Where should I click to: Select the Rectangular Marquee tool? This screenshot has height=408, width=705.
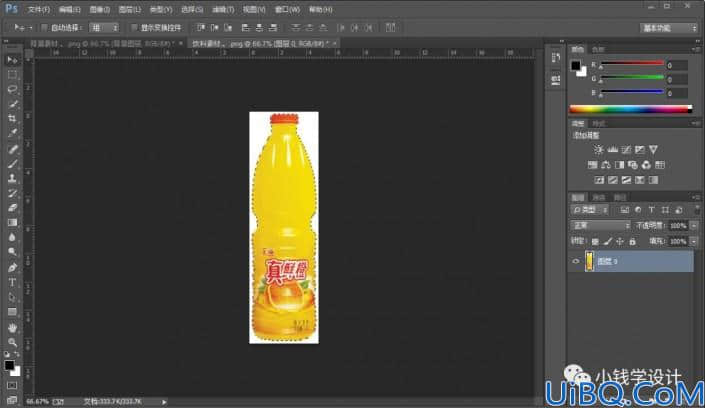(x=12, y=75)
